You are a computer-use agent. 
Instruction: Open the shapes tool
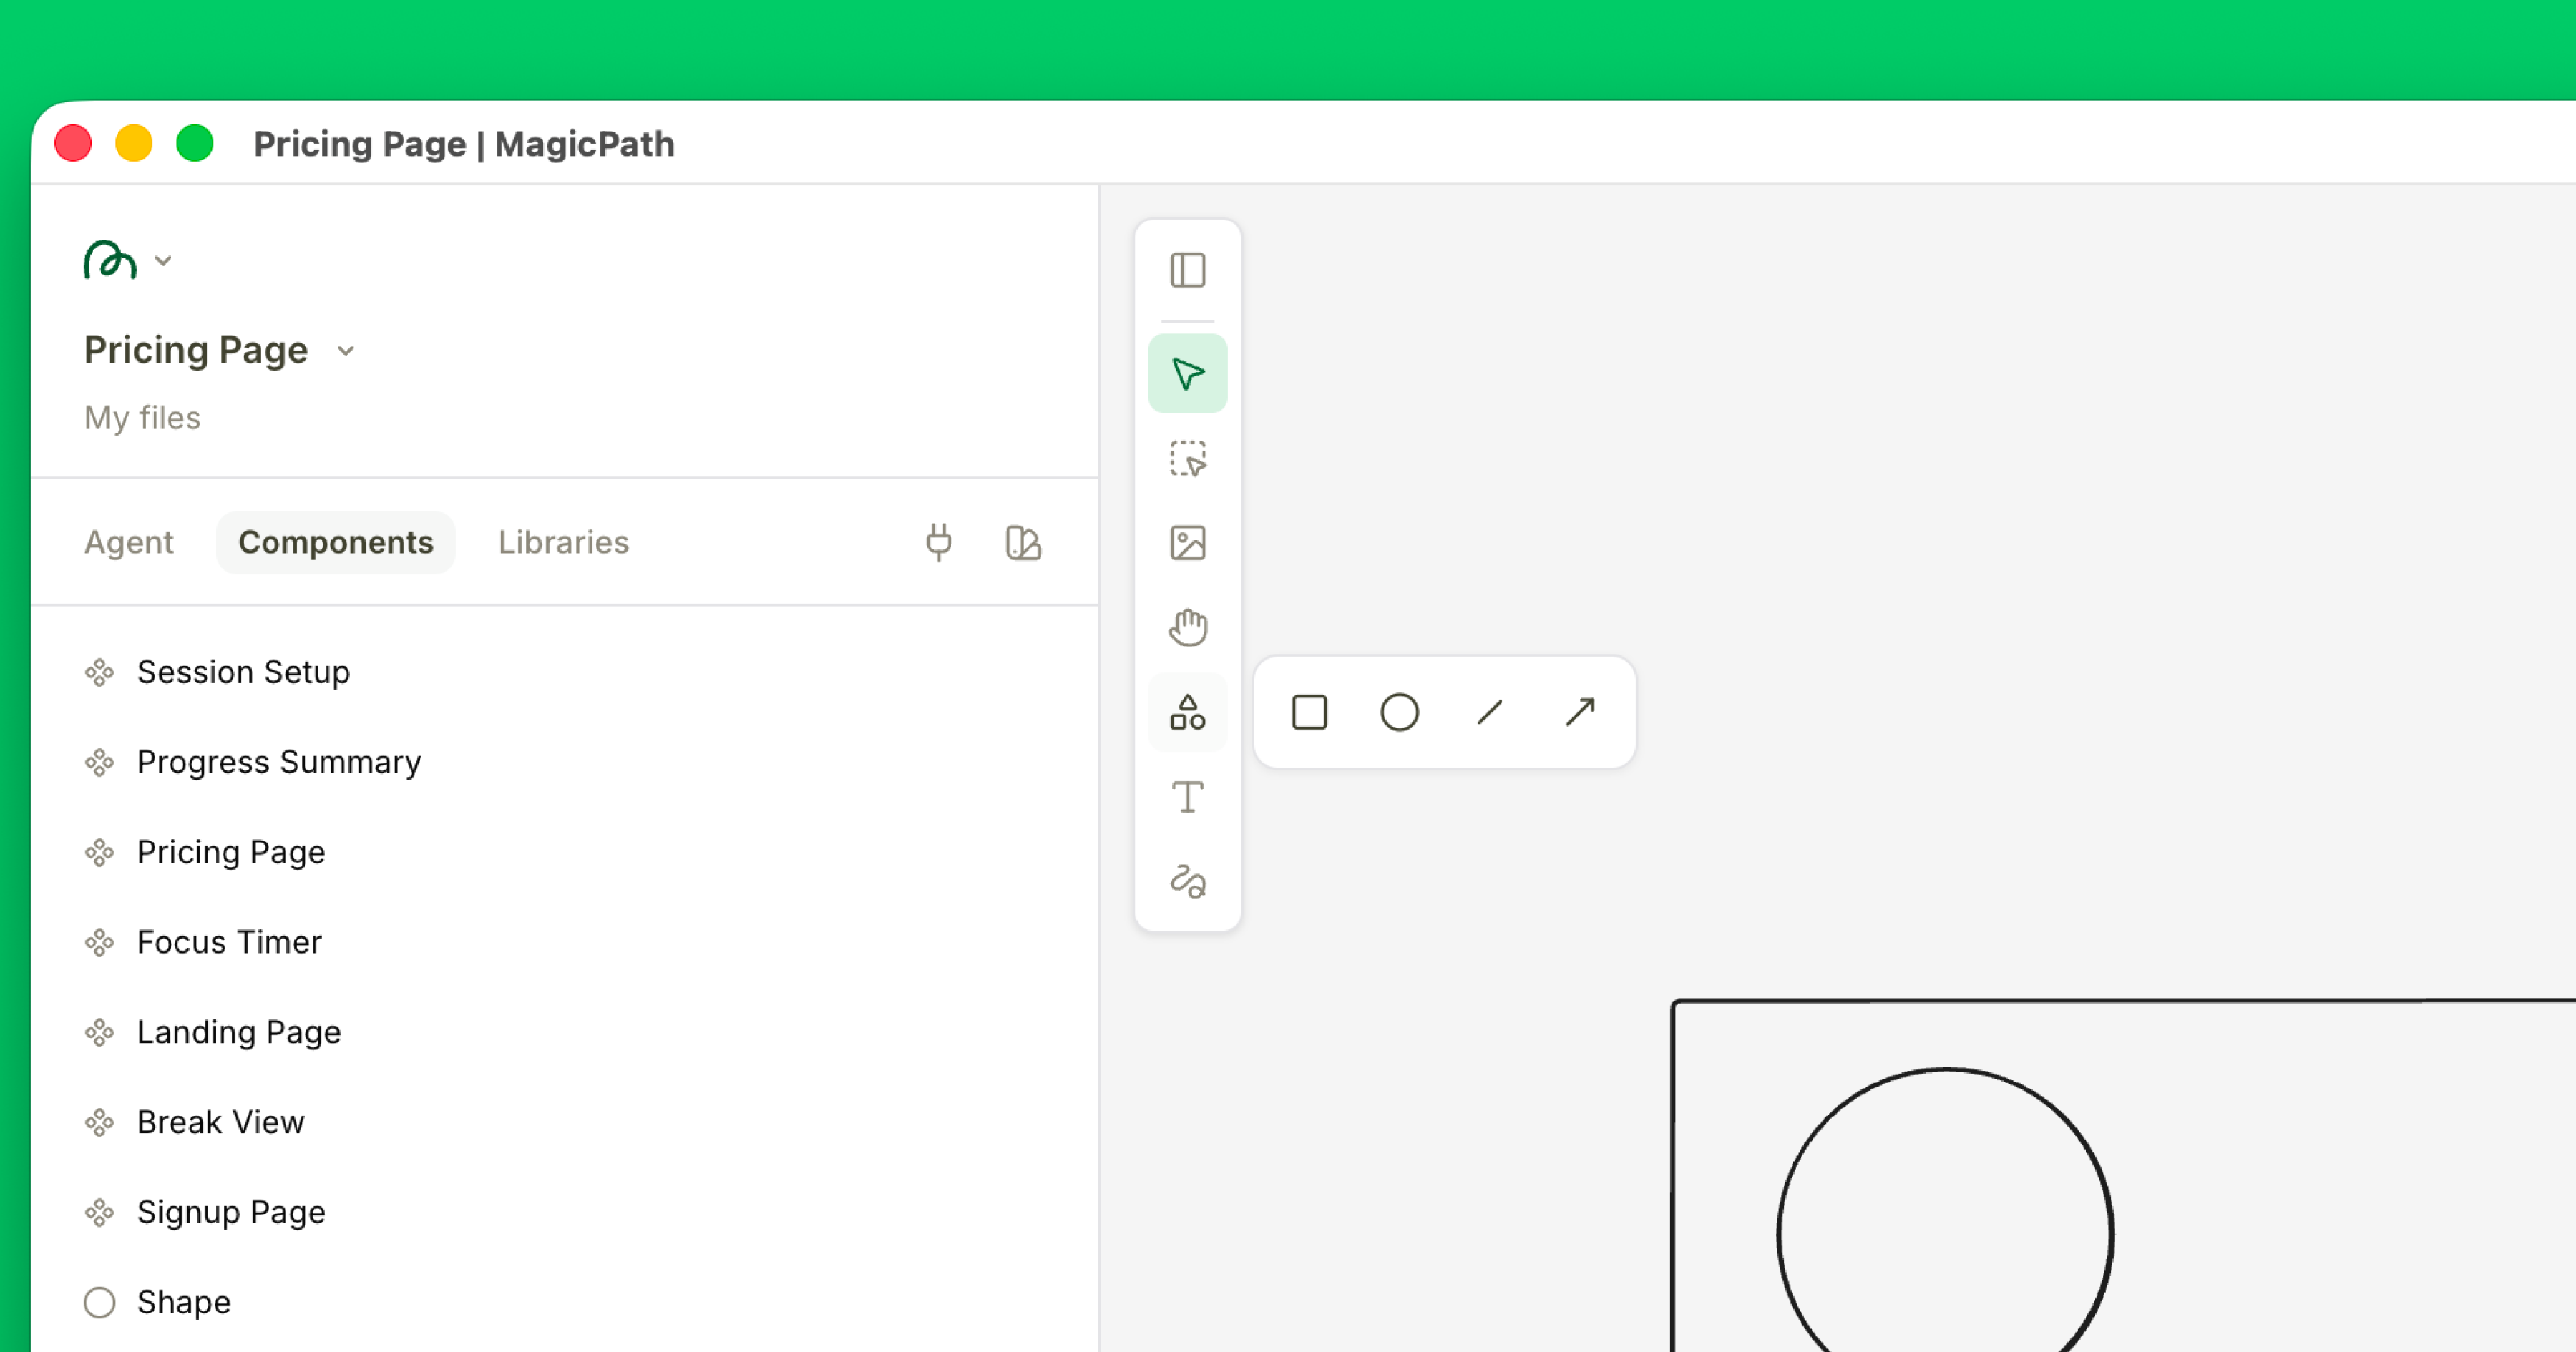1187,713
